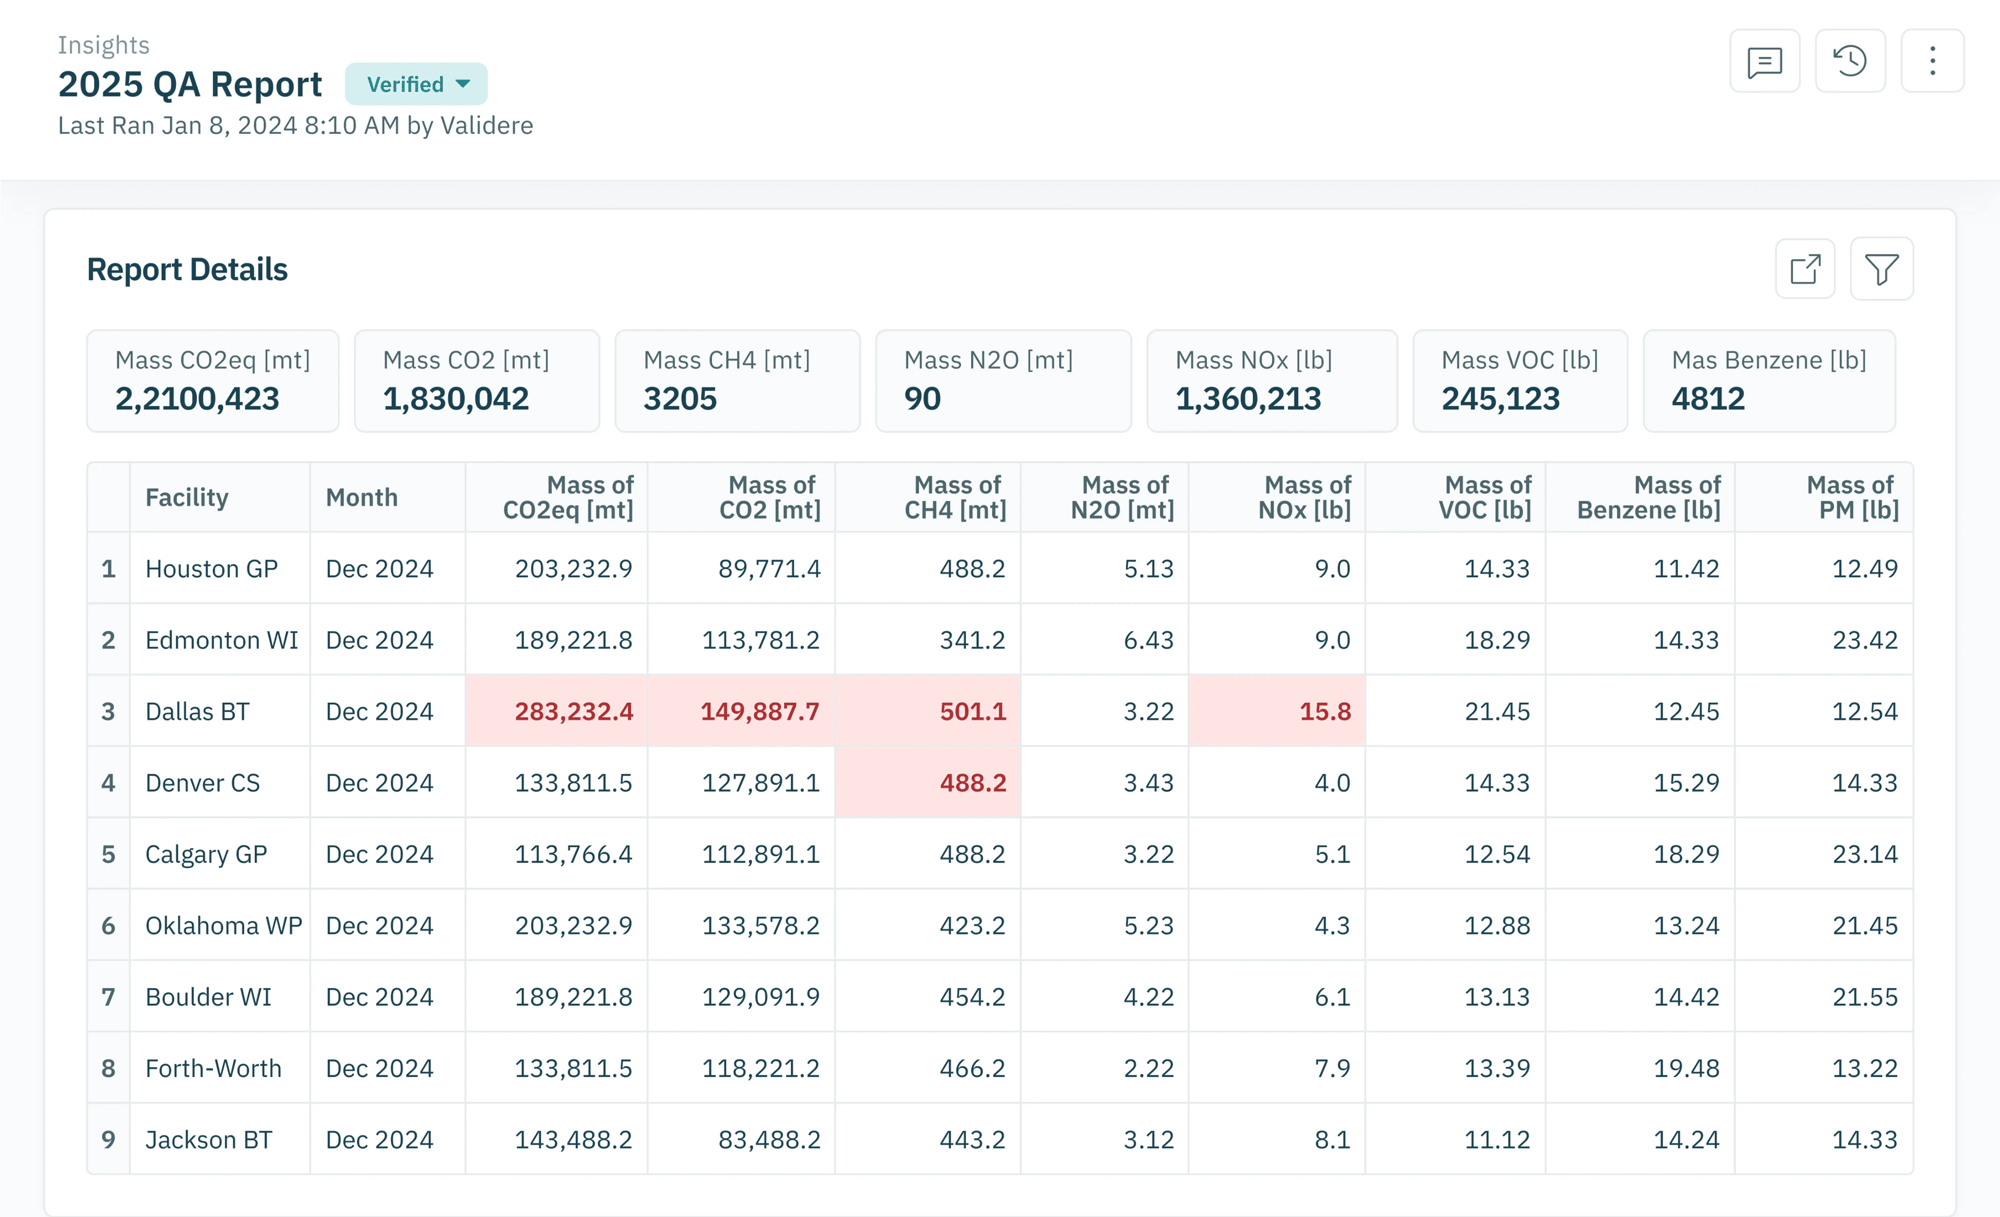This screenshot has height=1217, width=2000.
Task: Open the three-dot more options menu
Action: [x=1932, y=62]
